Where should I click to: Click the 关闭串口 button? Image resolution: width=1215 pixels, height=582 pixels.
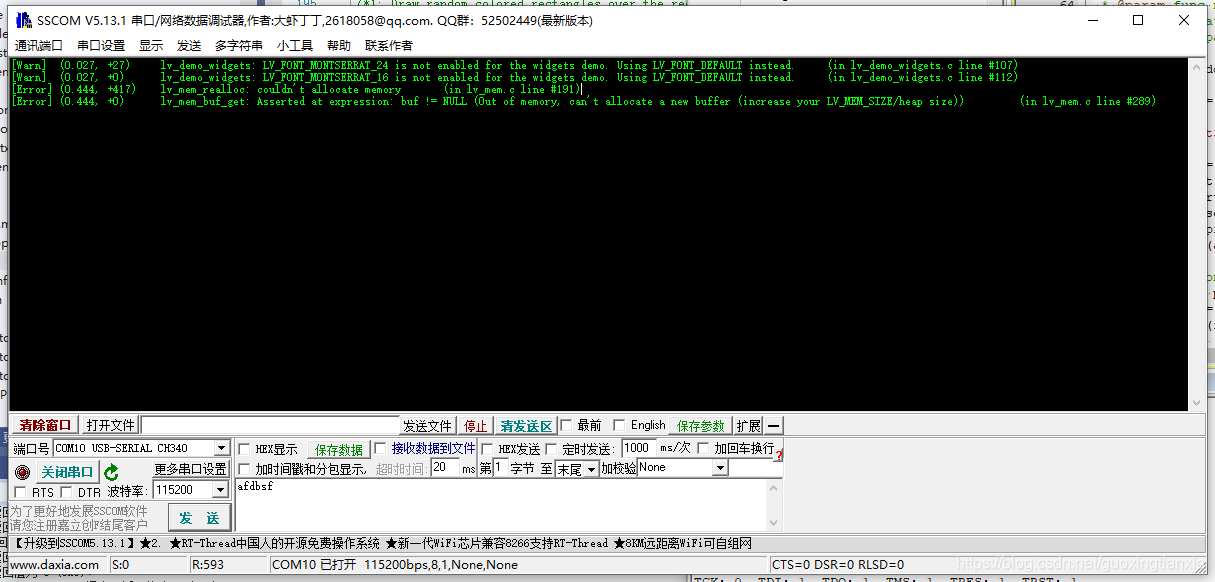(67, 472)
